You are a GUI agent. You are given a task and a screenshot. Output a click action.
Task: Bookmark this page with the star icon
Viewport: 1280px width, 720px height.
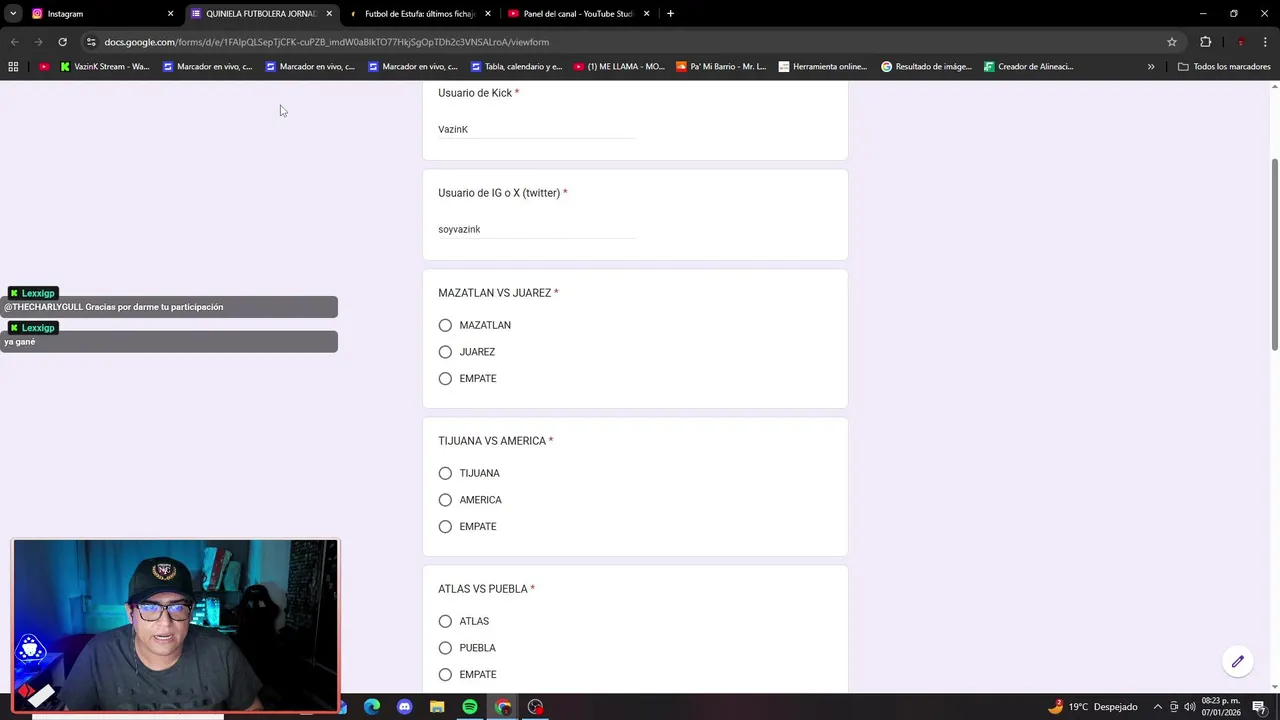coord(1172,42)
